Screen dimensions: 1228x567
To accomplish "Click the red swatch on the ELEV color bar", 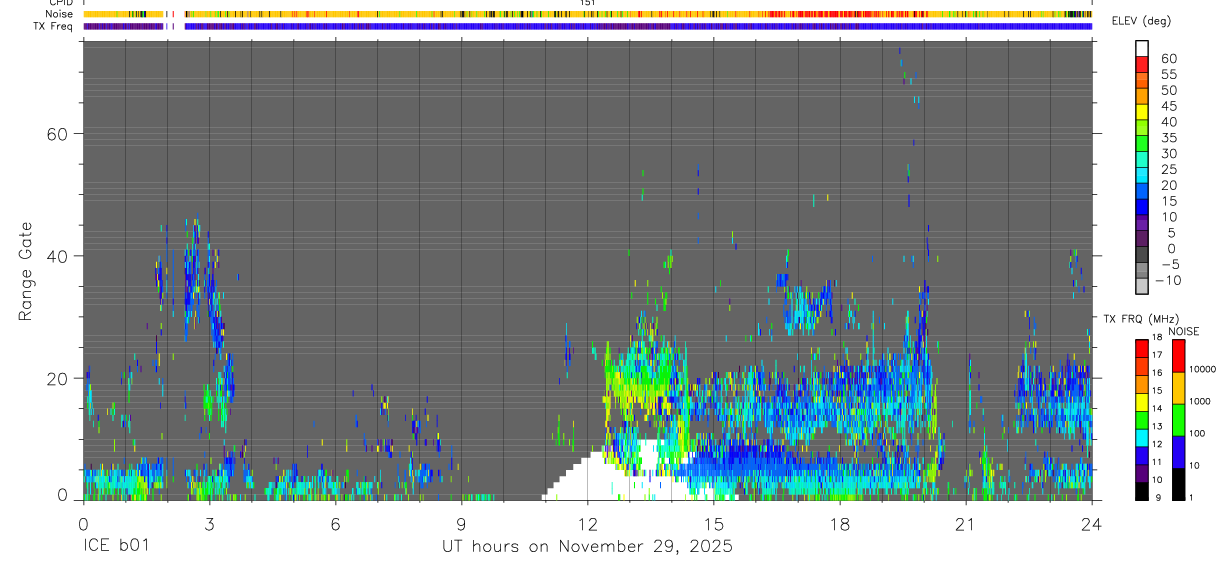I will 1142,66.
